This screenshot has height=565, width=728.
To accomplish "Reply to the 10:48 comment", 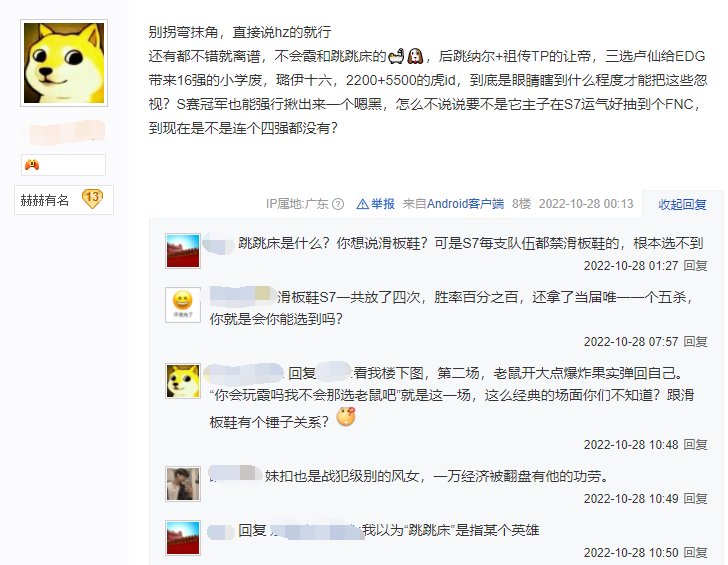I will 695,445.
